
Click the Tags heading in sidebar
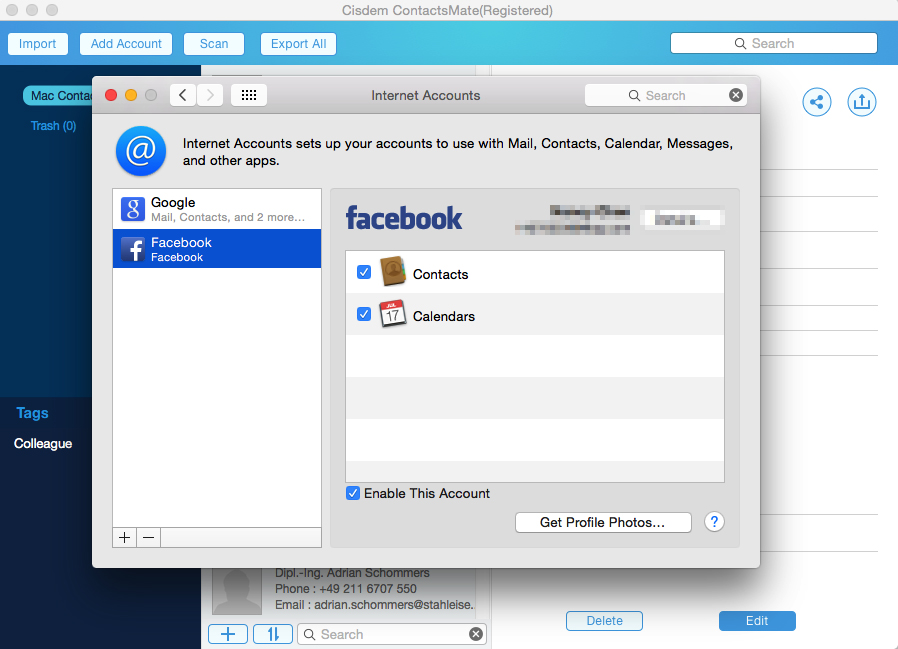tap(33, 413)
